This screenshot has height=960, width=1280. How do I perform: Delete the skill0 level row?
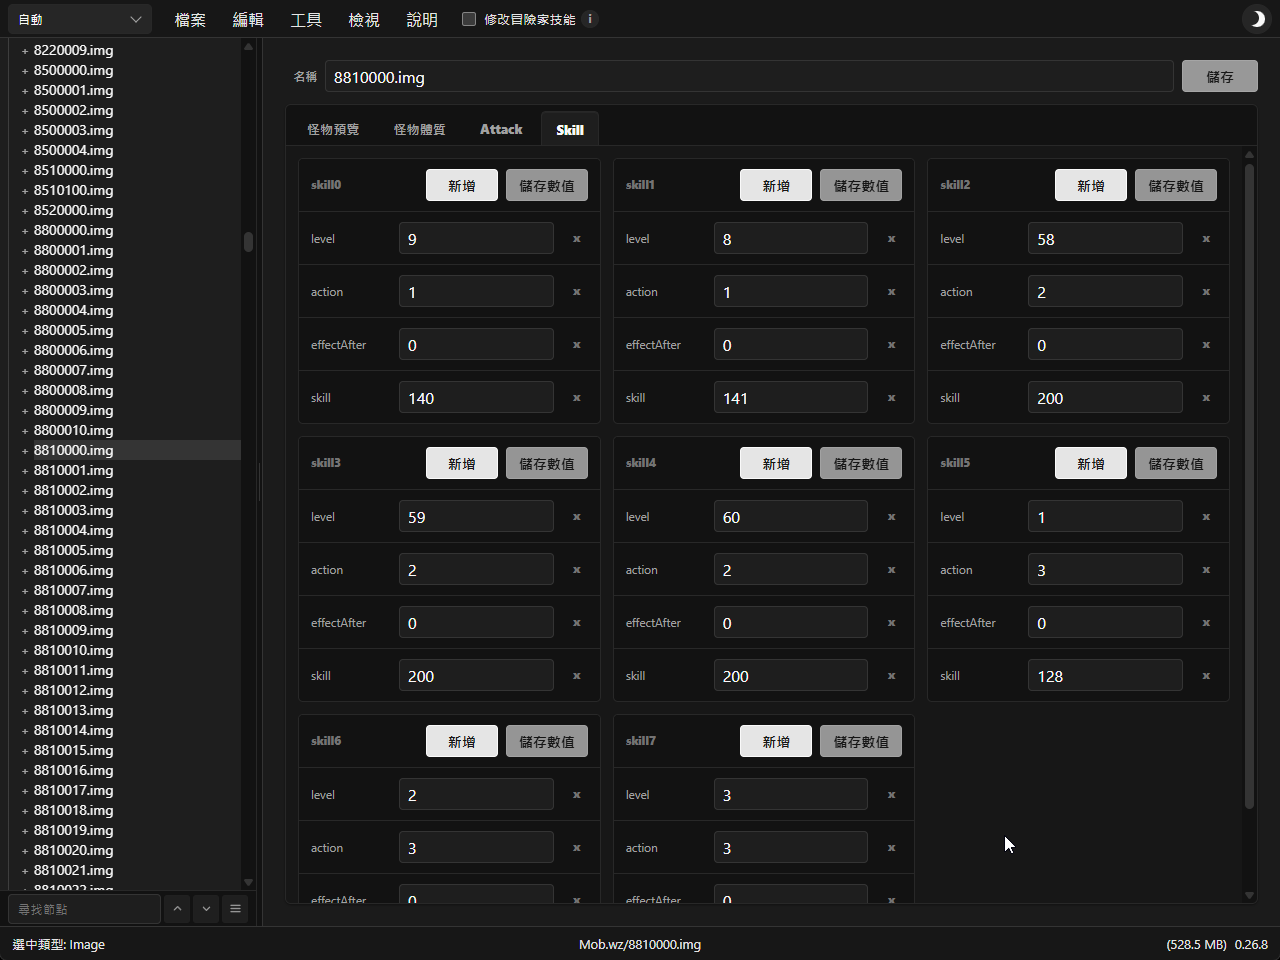click(577, 239)
